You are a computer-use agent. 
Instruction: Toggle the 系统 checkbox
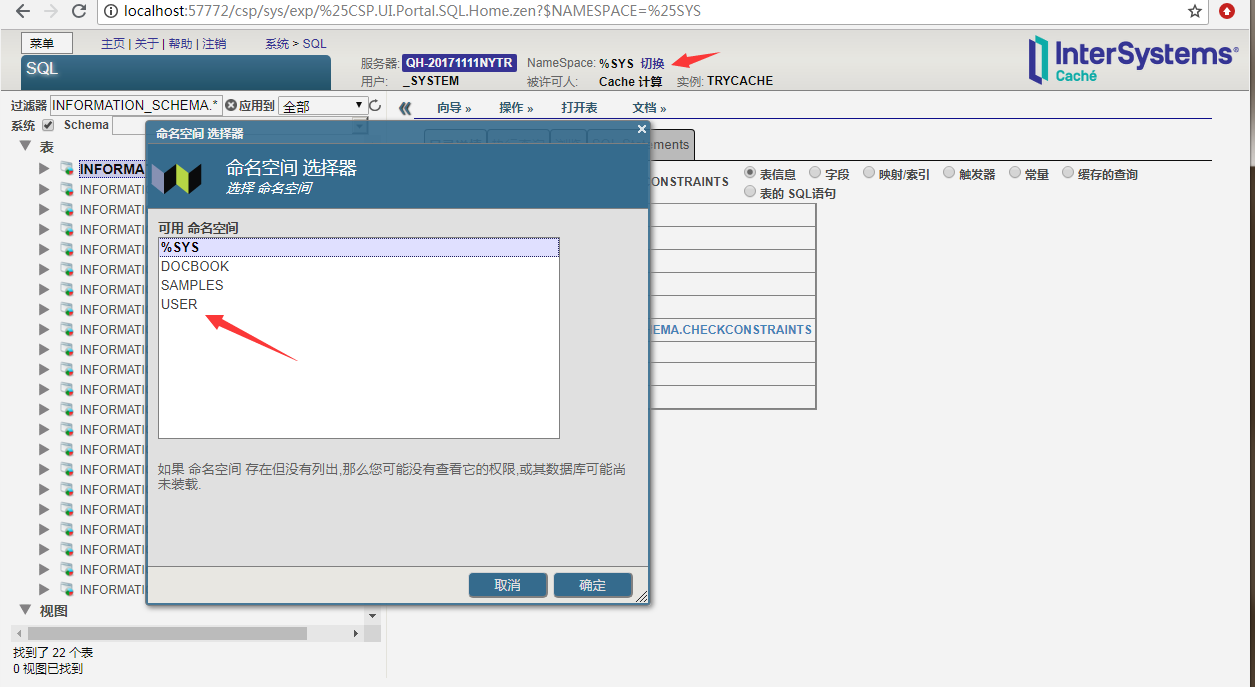tap(46, 125)
